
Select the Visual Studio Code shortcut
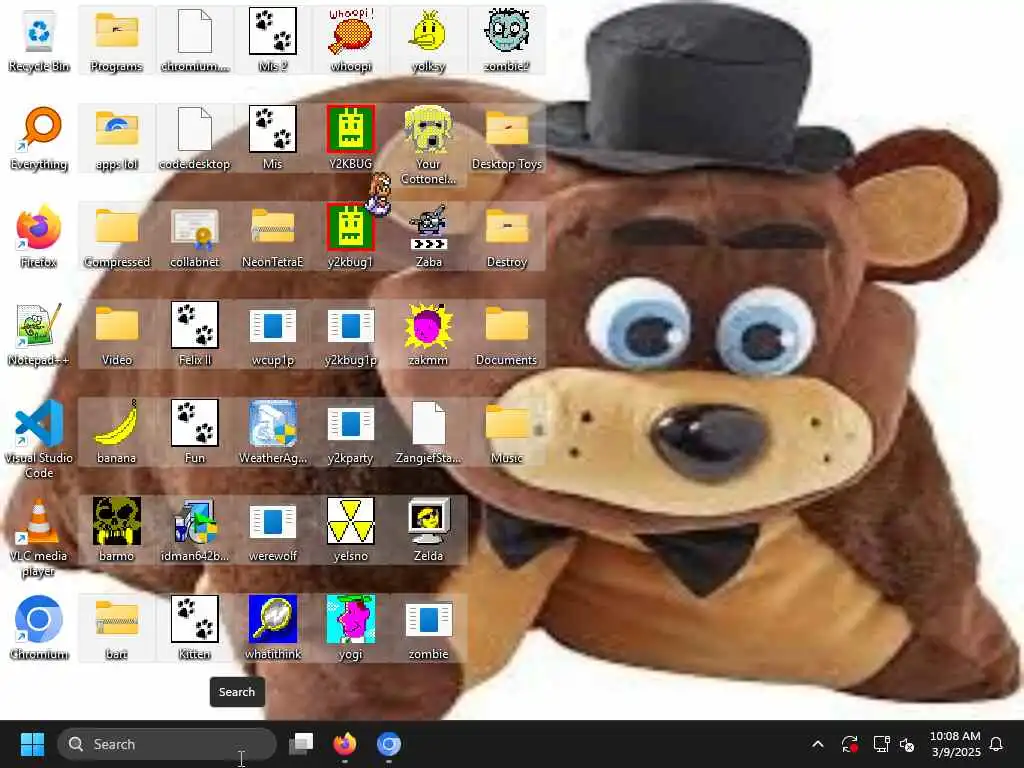39,439
